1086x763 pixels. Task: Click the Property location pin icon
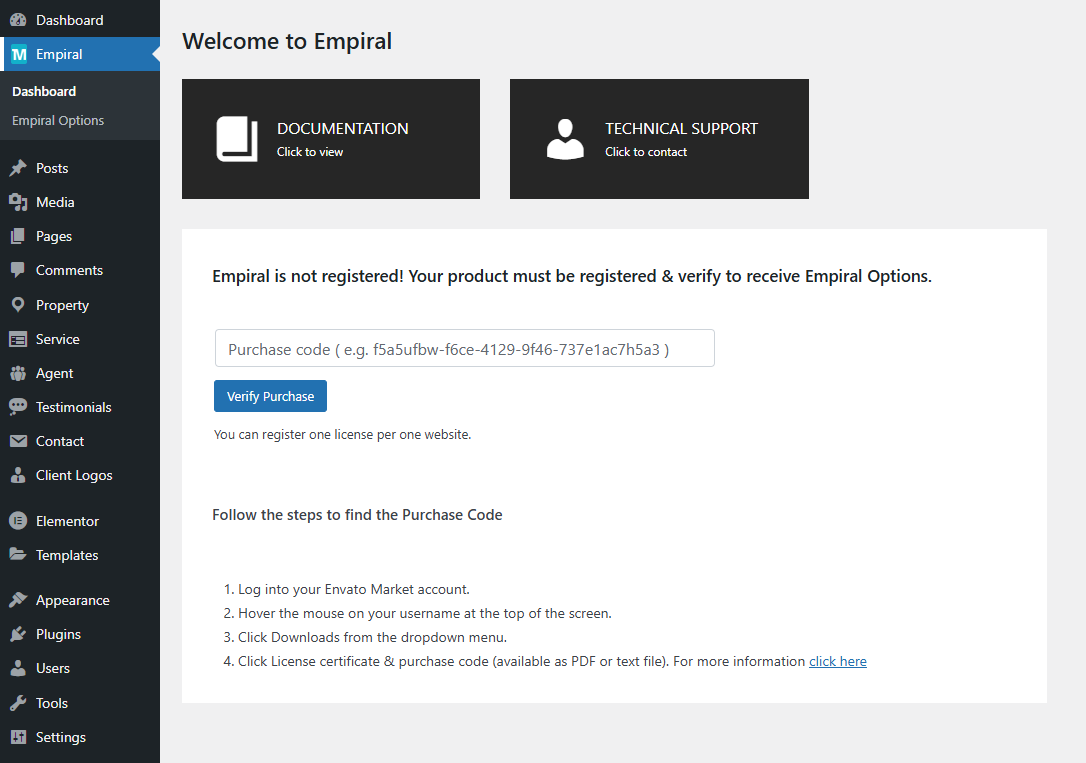coord(18,305)
